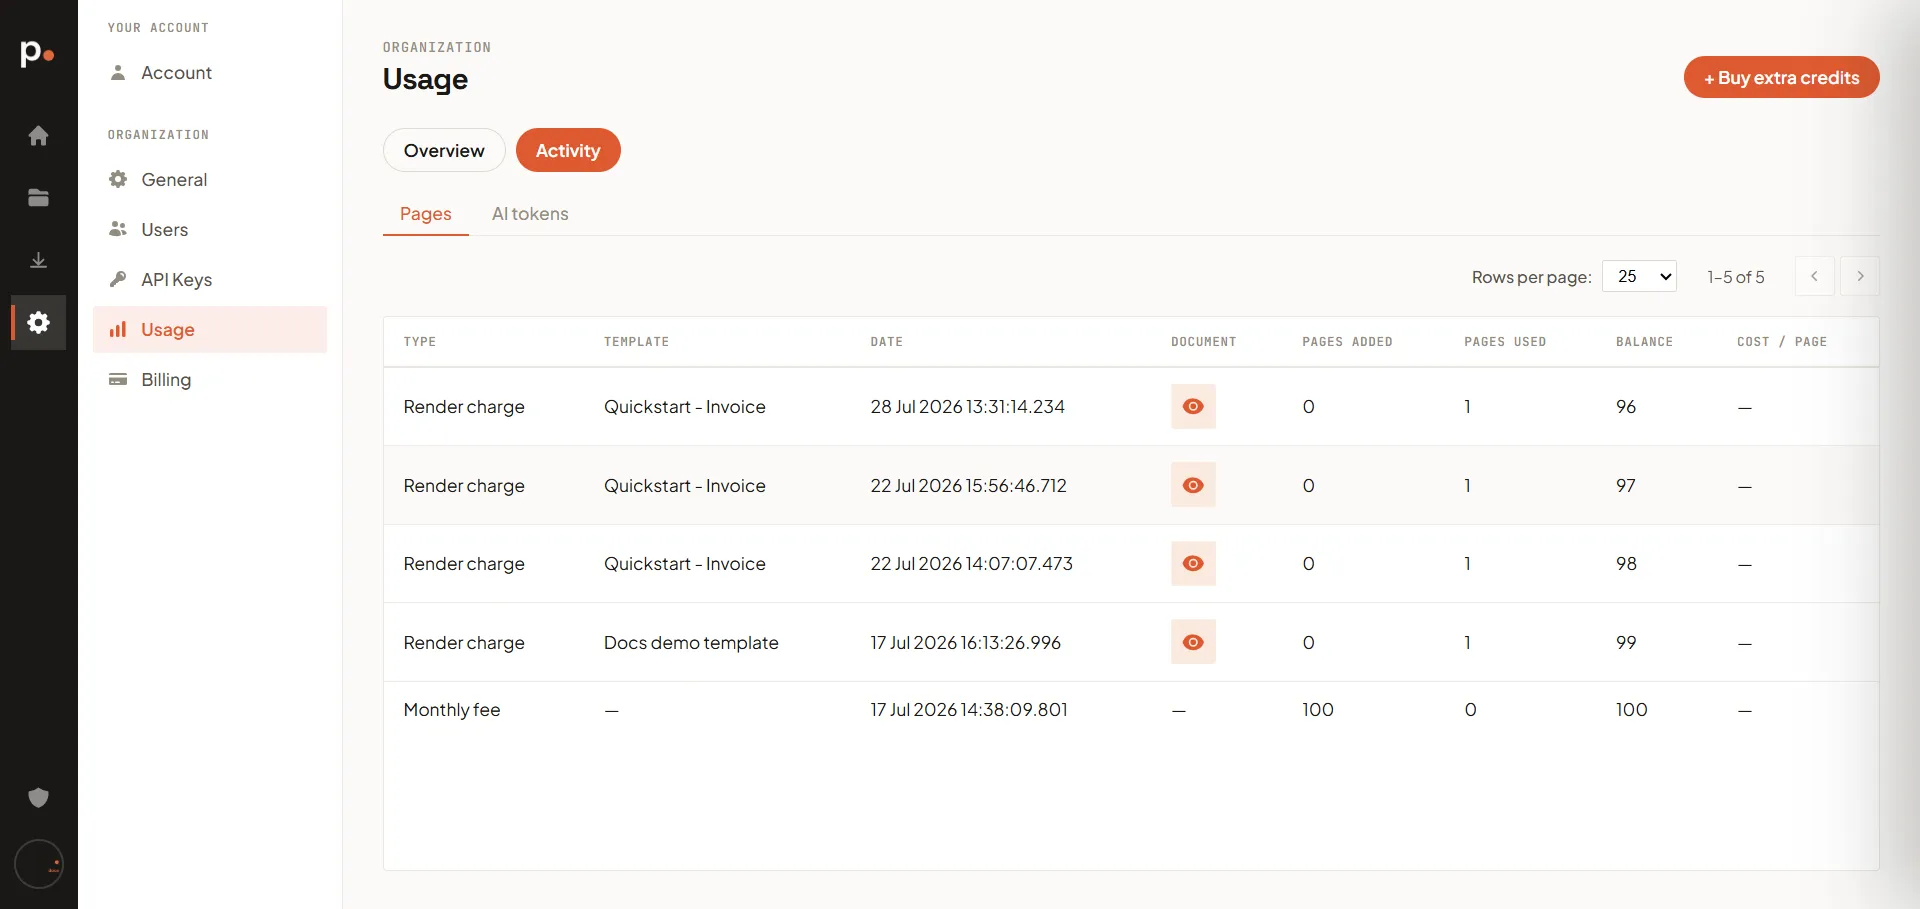Open the shield icon near the sidebar bottom
Screen dimensions: 1920x909
coord(38,797)
